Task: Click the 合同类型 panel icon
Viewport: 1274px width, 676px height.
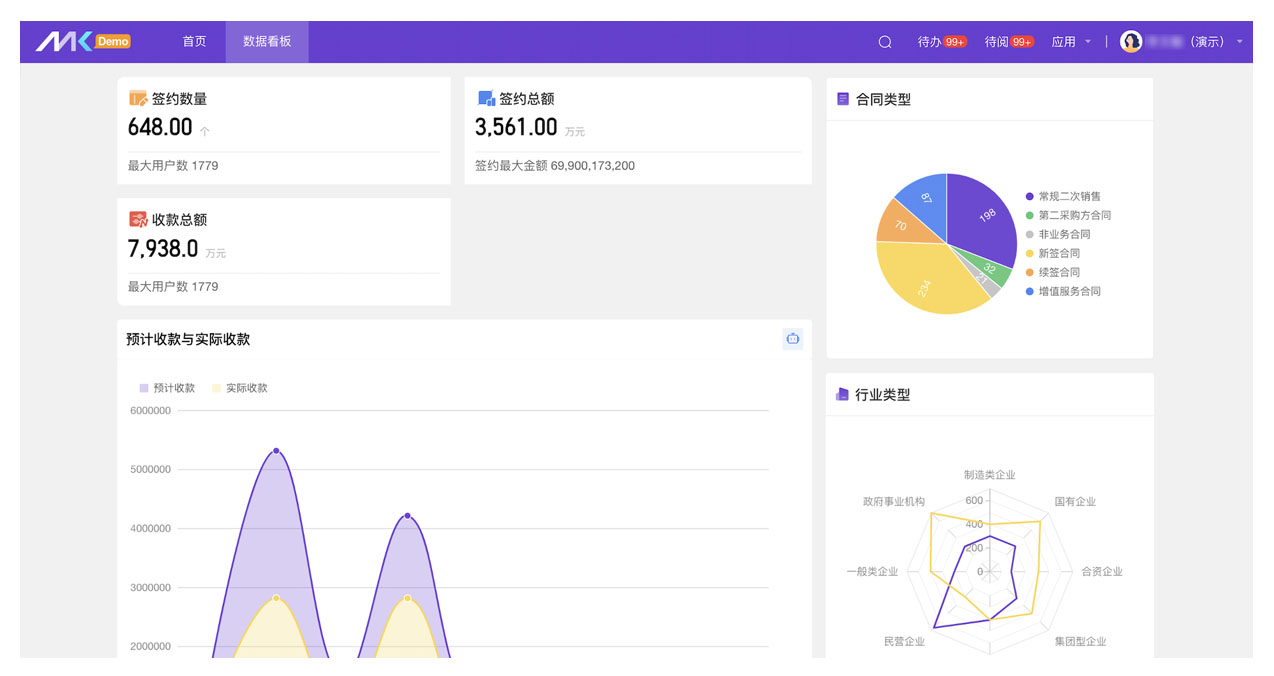Action: pos(843,100)
